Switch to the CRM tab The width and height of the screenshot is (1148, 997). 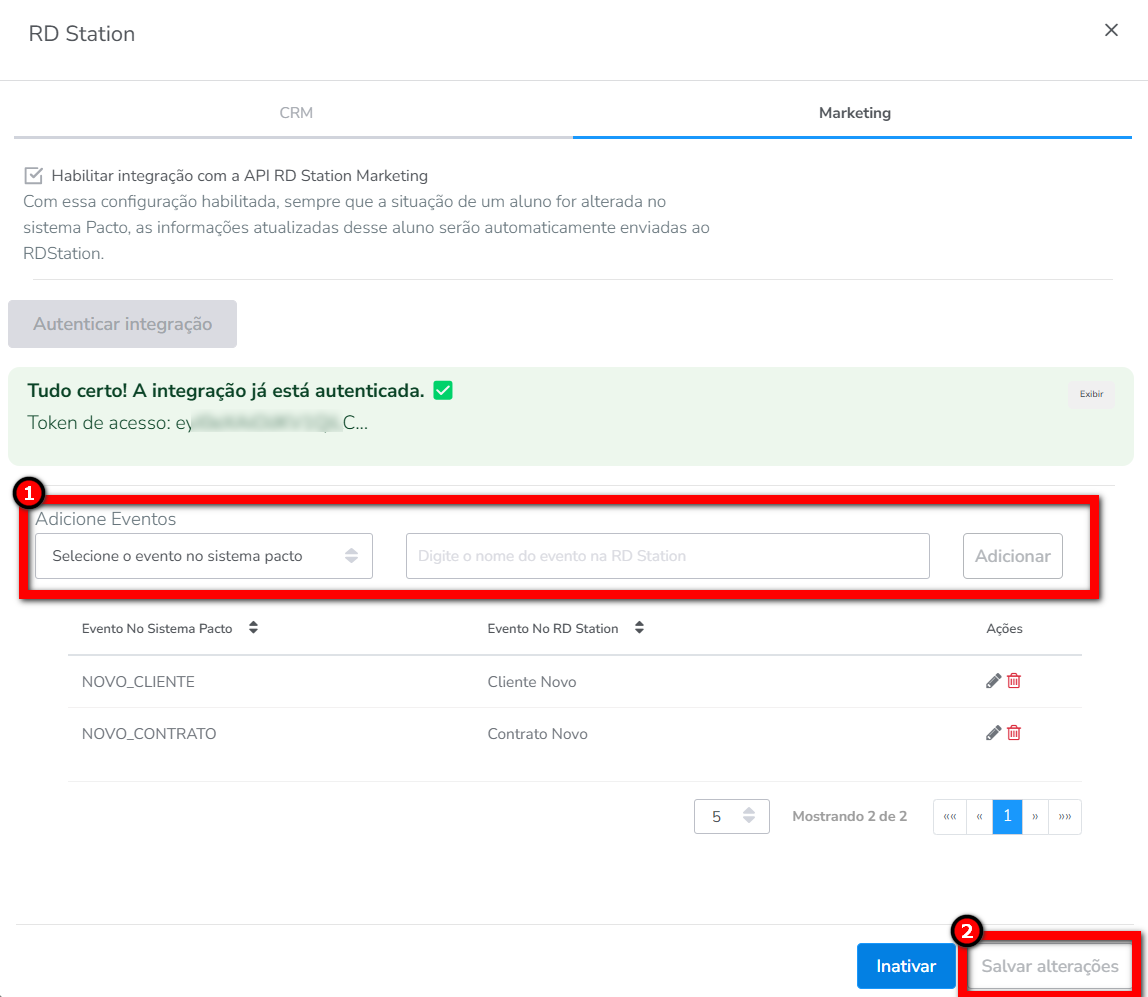click(296, 113)
